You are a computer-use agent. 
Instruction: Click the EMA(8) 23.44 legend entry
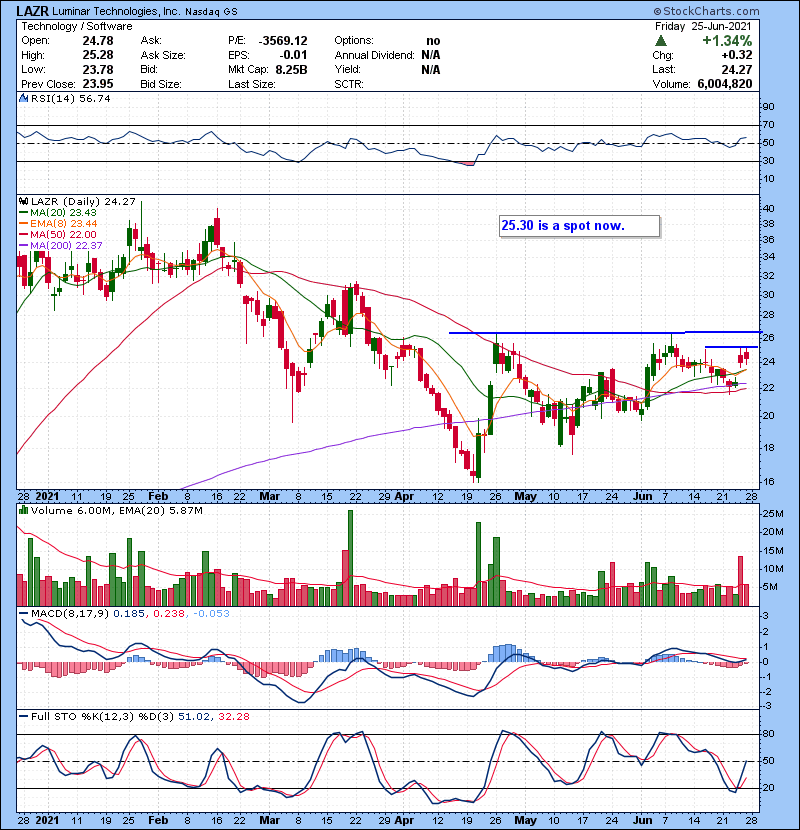(58, 224)
